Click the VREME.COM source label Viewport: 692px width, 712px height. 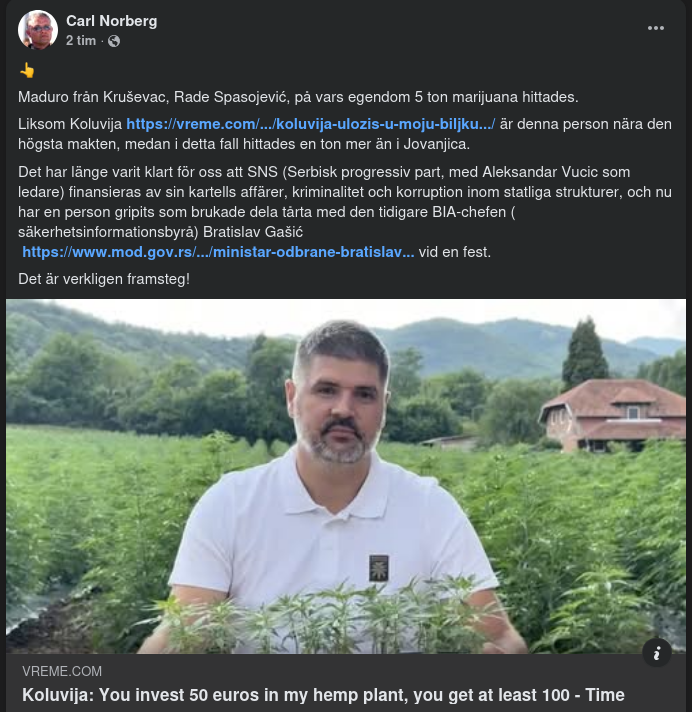click(x=62, y=672)
